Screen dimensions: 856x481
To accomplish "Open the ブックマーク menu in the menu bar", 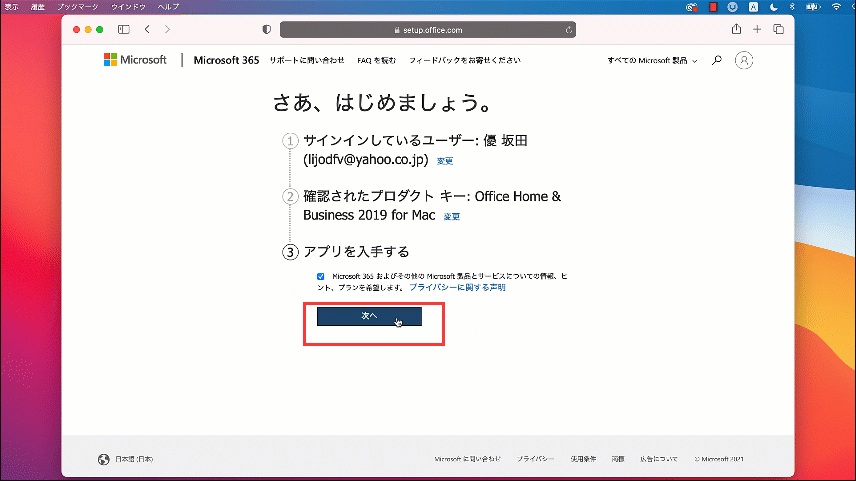I will coord(78,6).
